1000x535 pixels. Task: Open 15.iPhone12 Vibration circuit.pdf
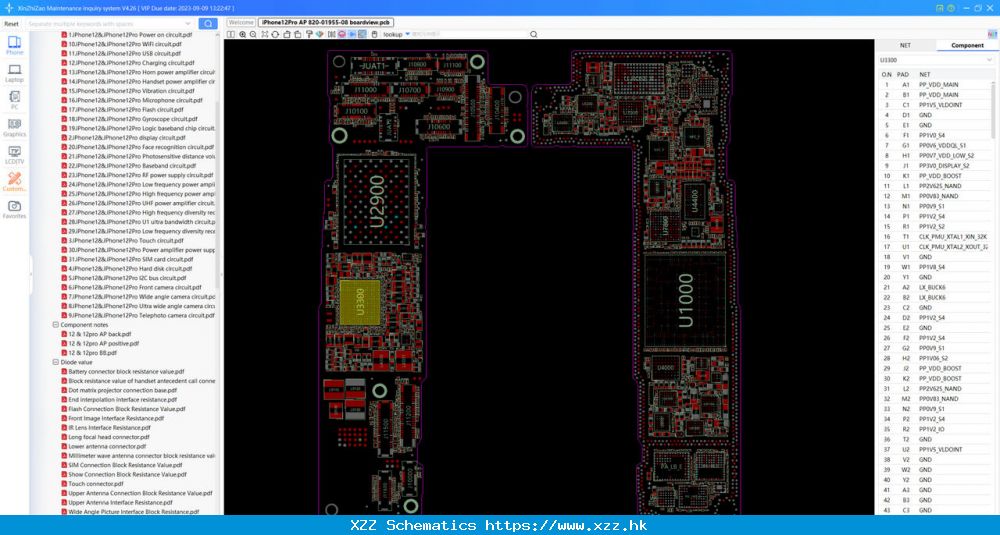(x=126, y=91)
